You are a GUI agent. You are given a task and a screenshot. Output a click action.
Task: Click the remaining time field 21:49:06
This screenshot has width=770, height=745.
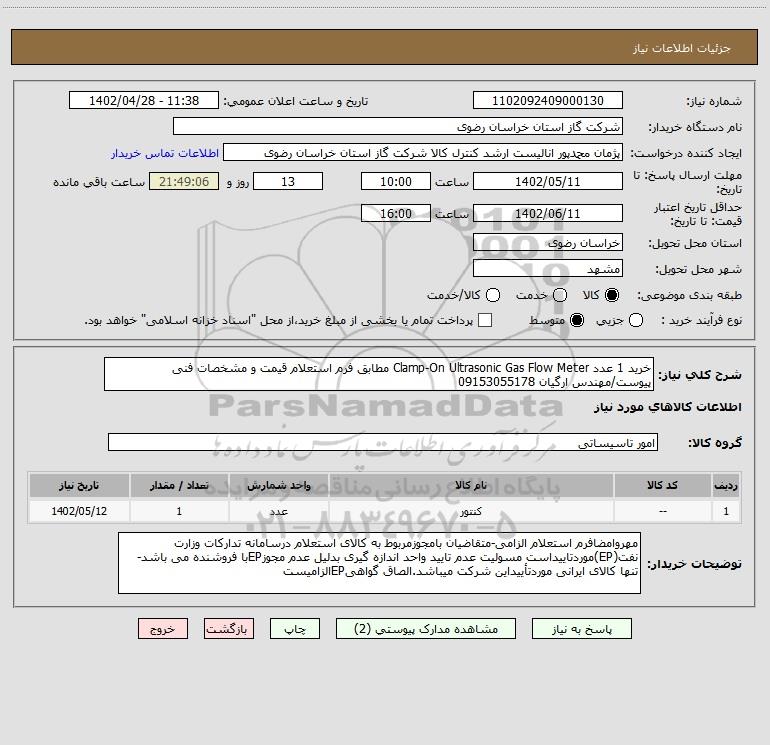pyautogui.click(x=184, y=181)
